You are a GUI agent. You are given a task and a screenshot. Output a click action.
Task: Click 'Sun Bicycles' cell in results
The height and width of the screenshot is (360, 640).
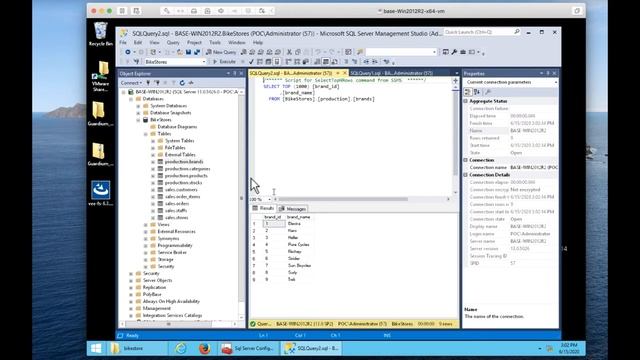[x=299, y=266]
